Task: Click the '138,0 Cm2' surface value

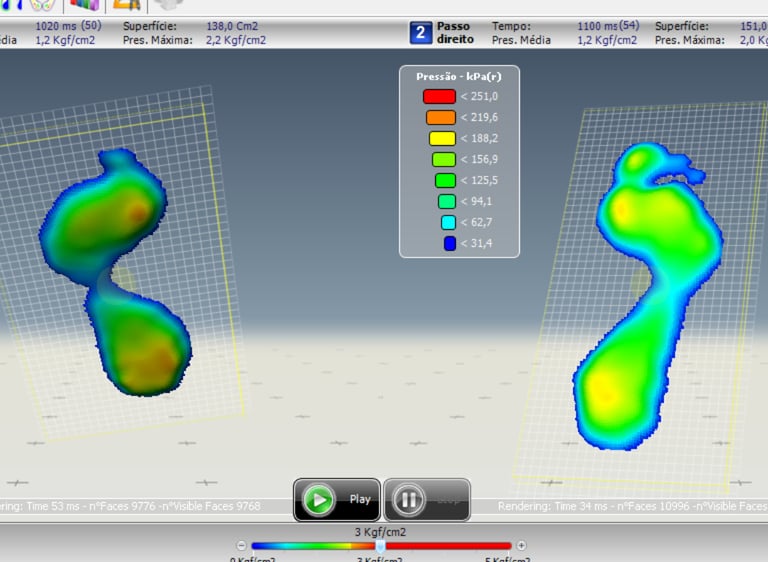Action: click(x=232, y=26)
